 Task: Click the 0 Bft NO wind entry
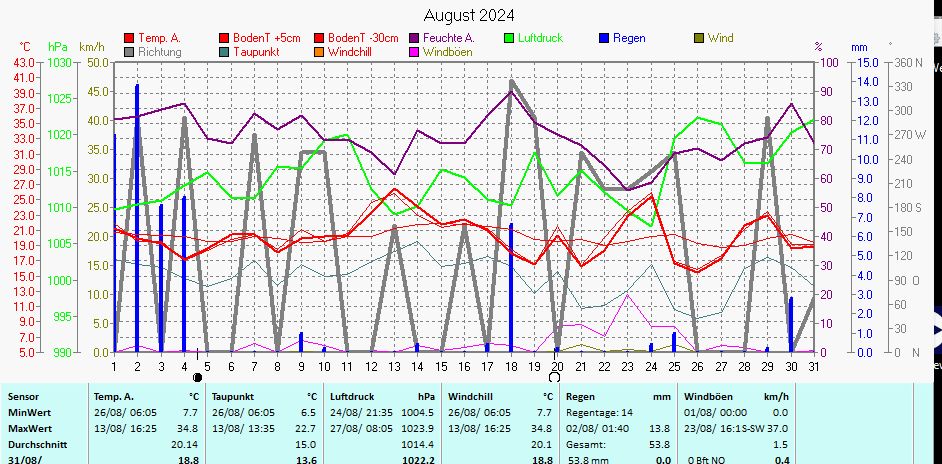point(708,460)
